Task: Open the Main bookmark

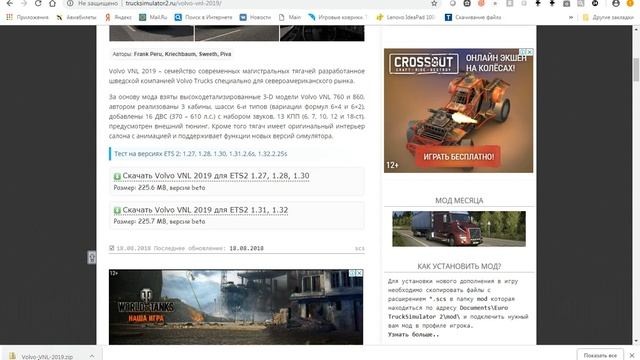Action: (x=290, y=17)
